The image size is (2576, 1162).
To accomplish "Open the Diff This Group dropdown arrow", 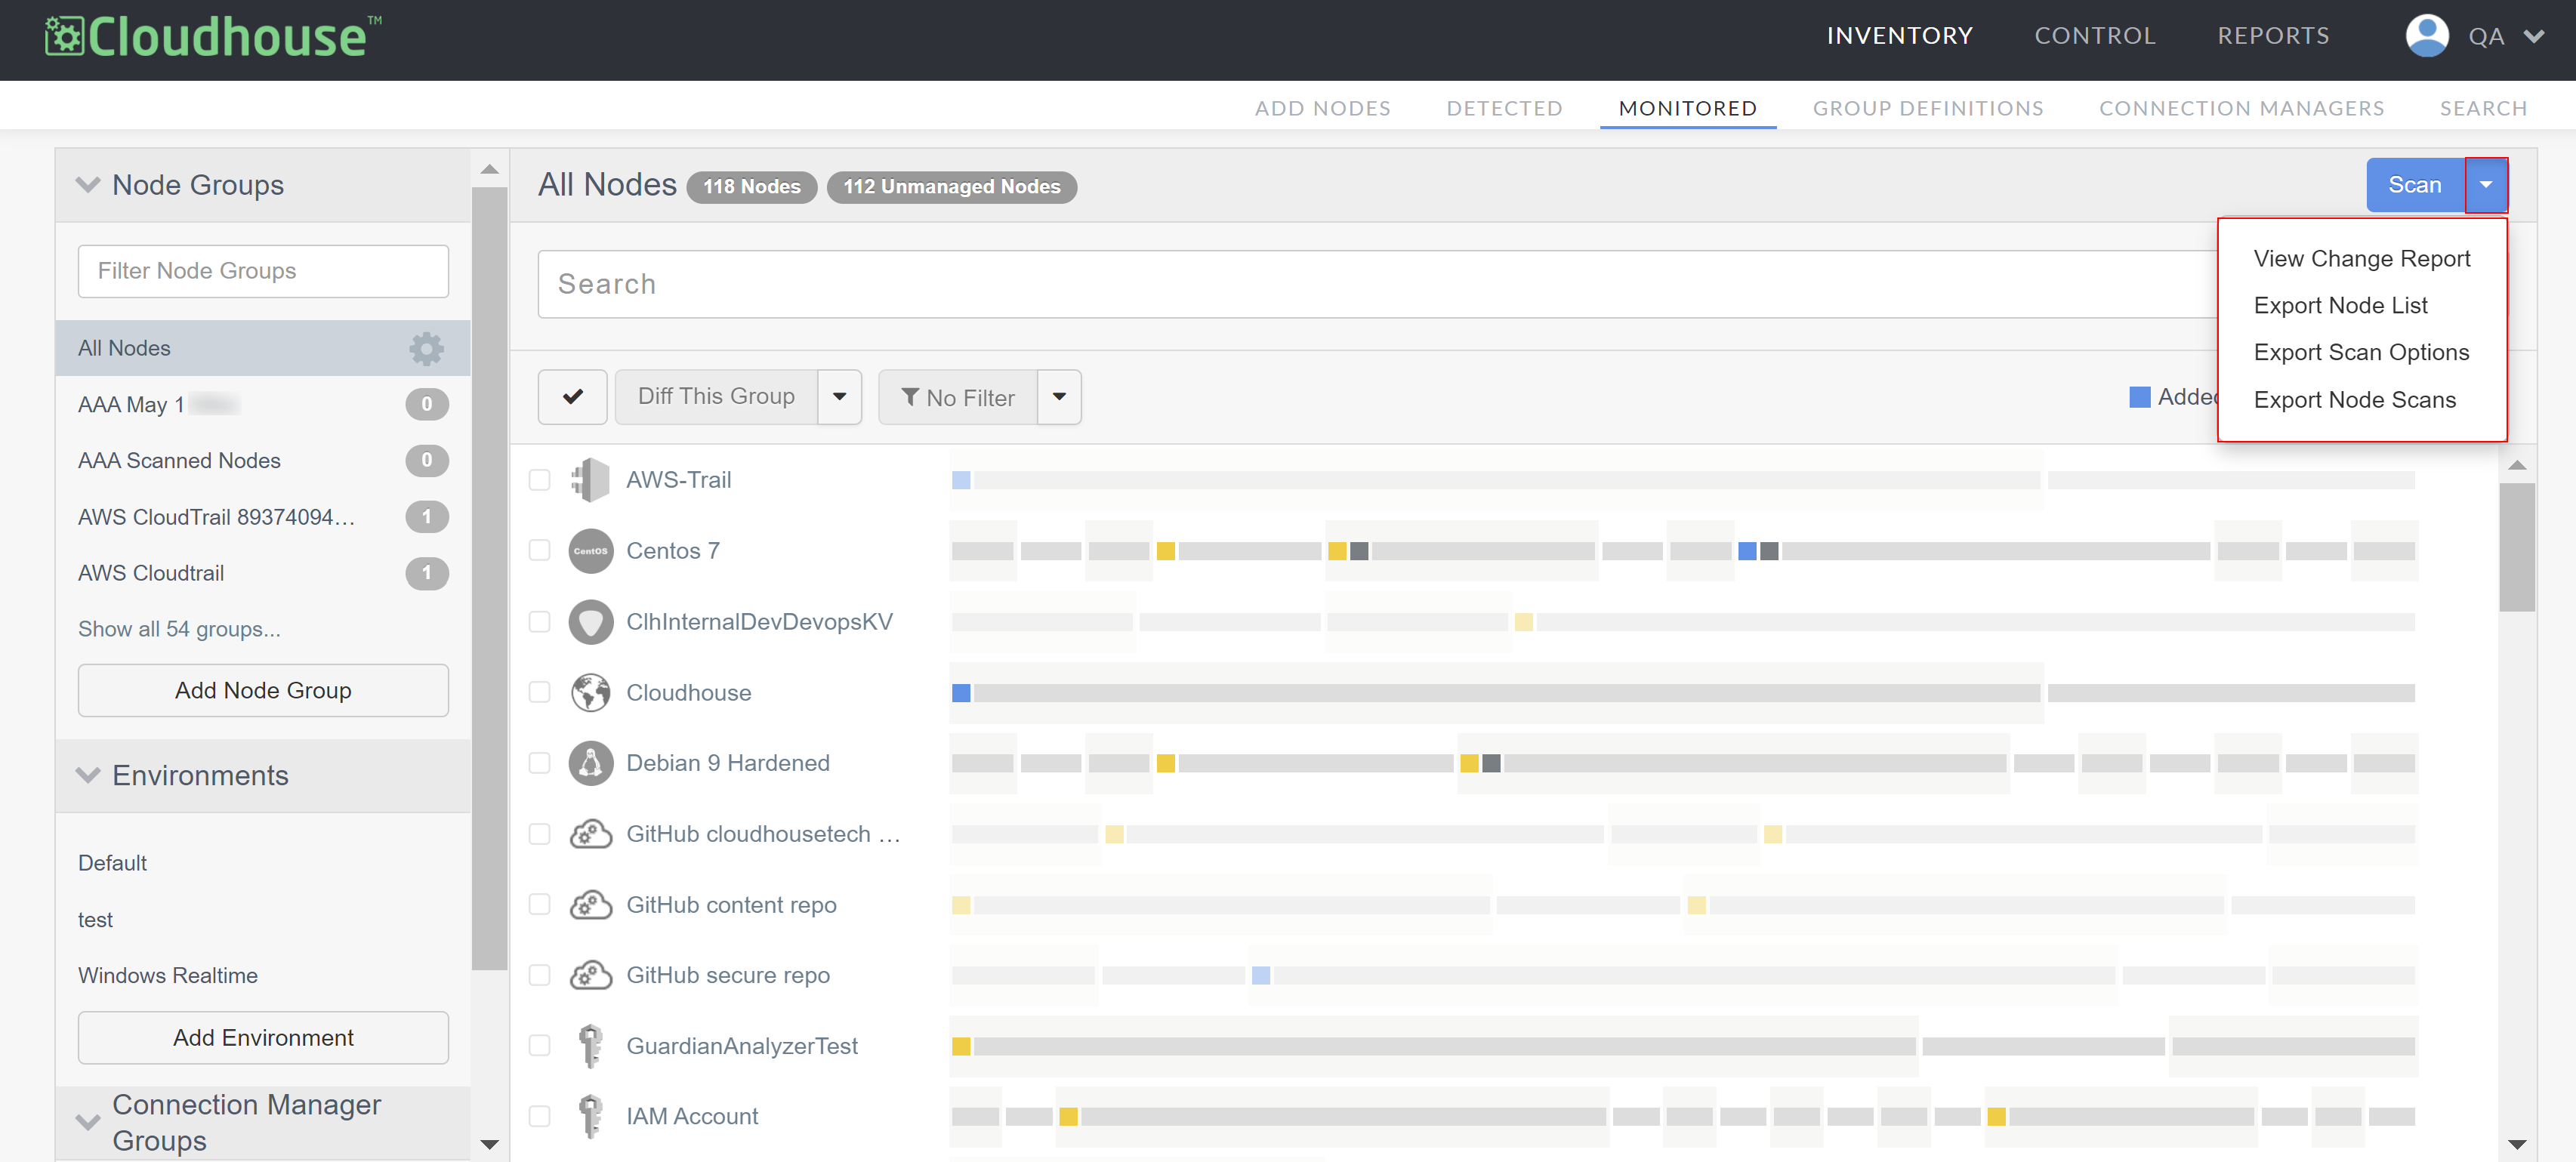I will pos(840,397).
